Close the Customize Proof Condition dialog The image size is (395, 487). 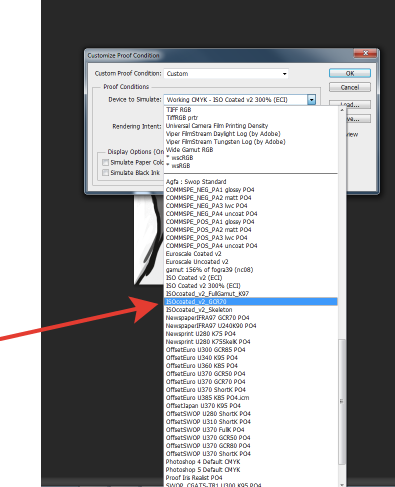tap(365, 53)
